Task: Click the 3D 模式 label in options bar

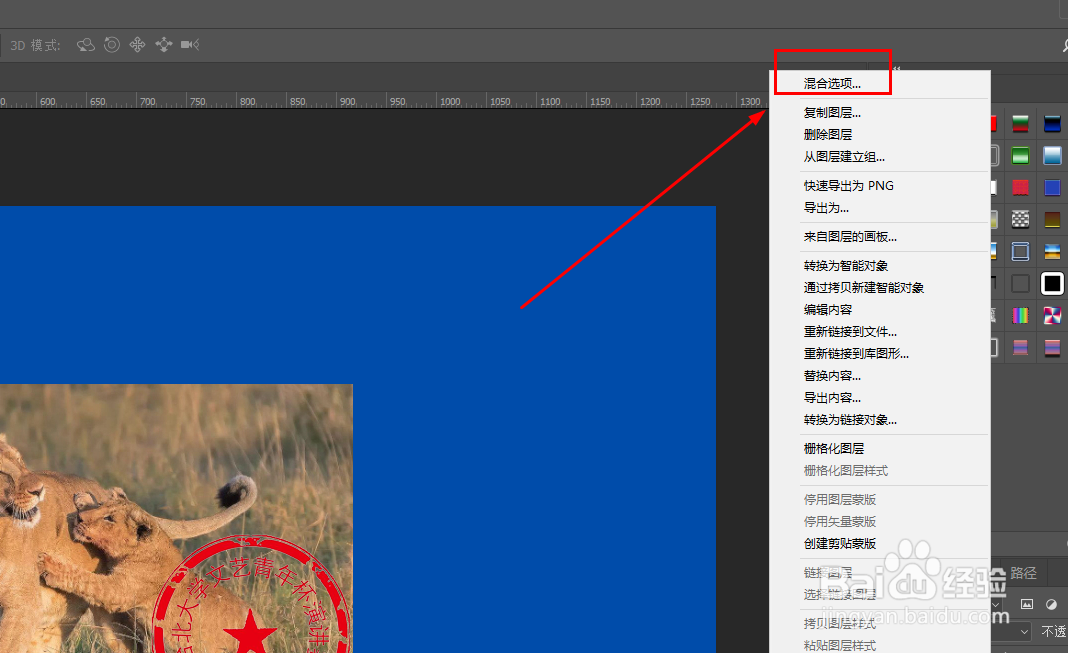Action: pos(35,46)
